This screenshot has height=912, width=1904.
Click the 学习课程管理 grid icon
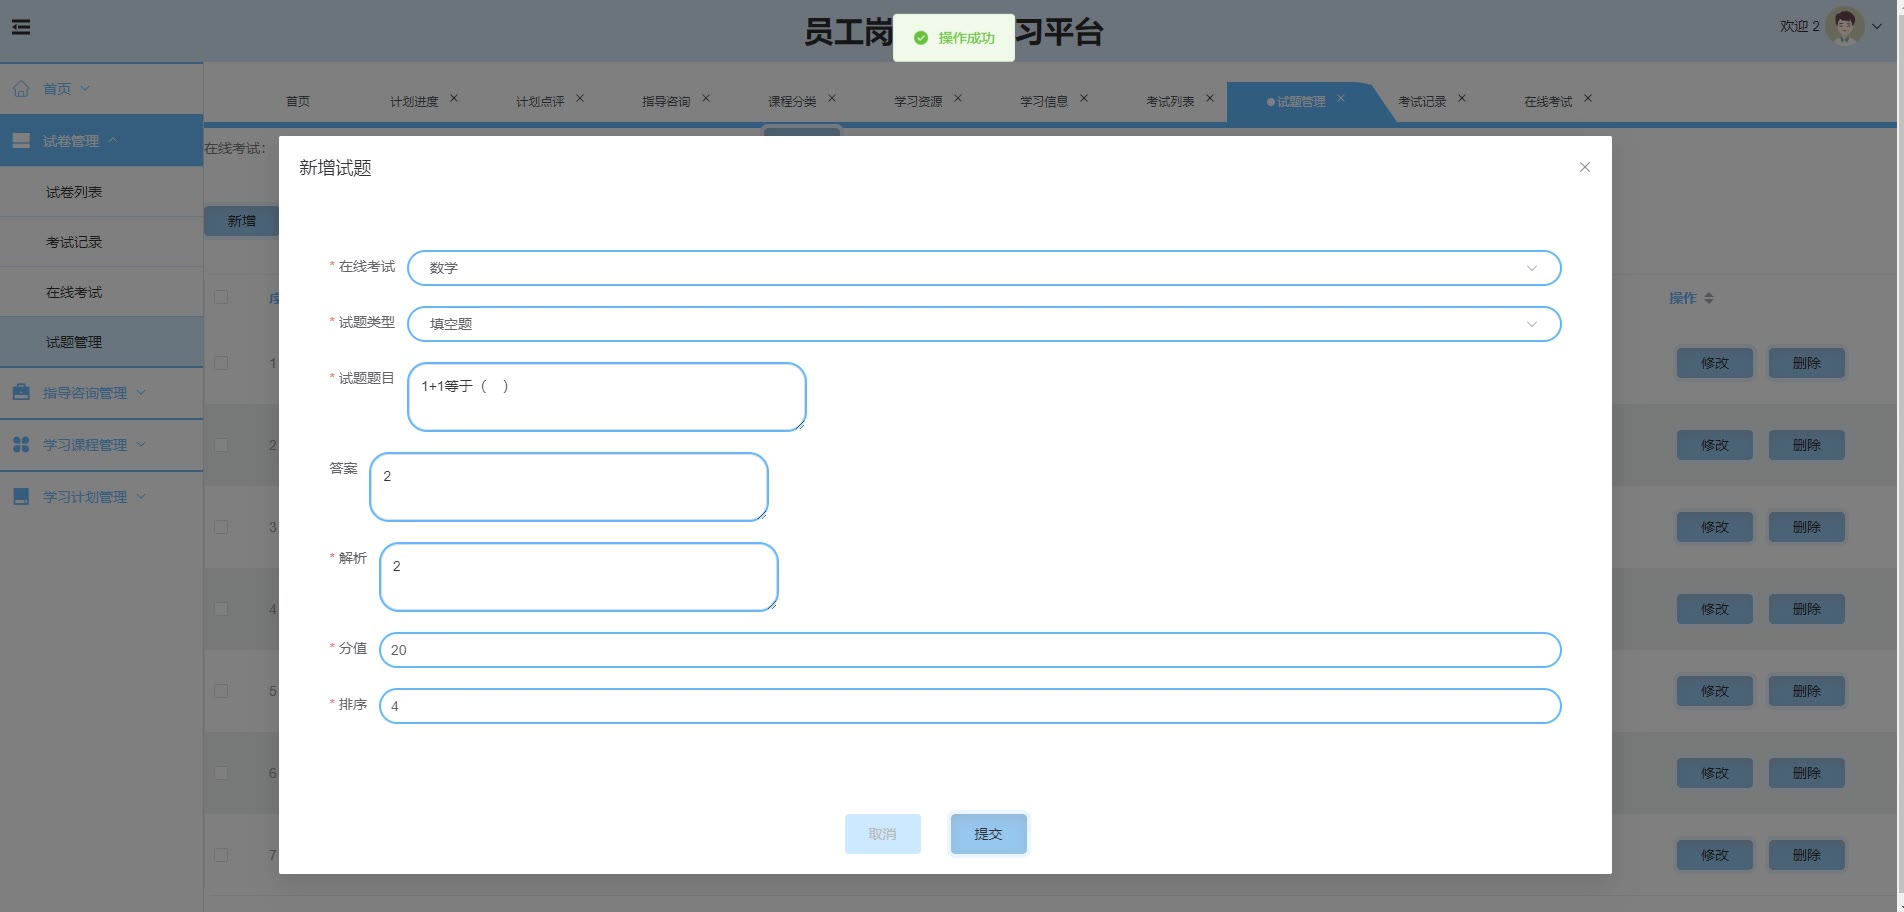(21, 445)
